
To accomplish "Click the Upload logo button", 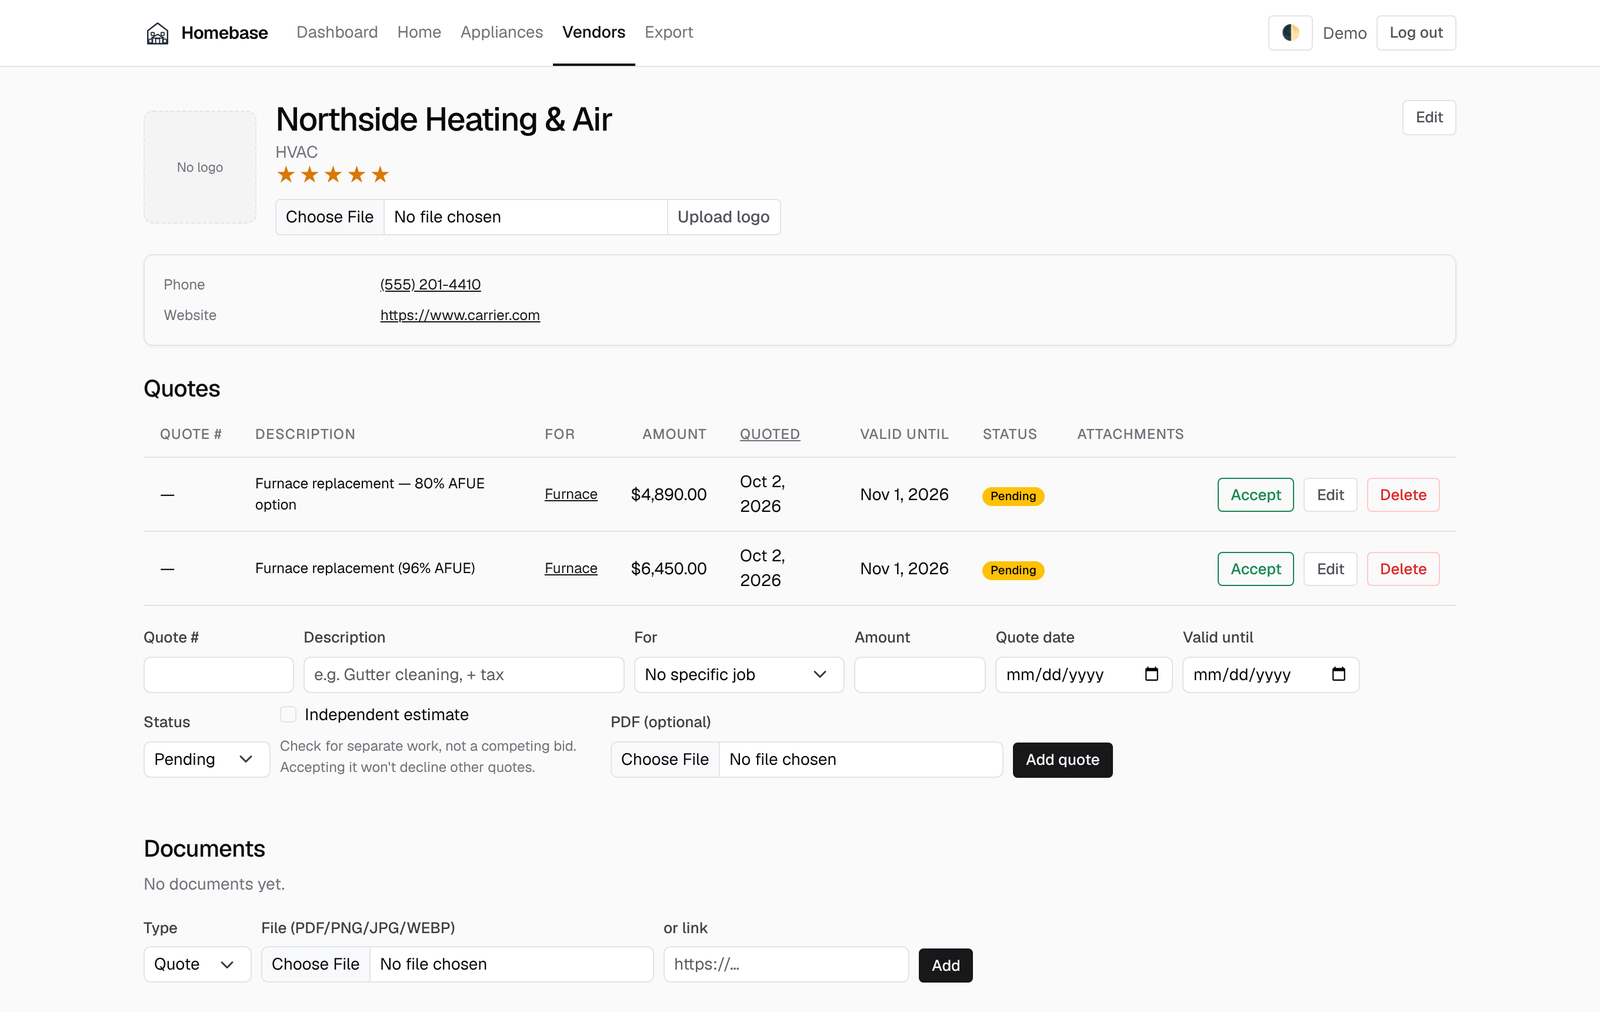I will coord(724,217).
